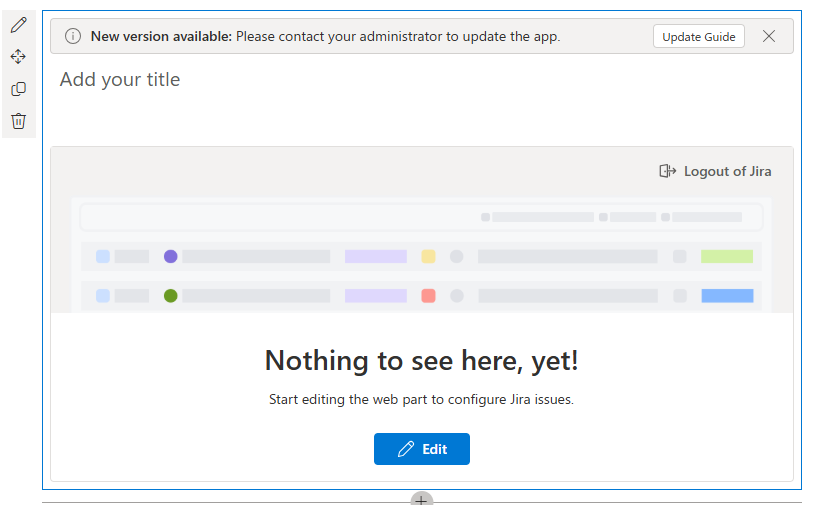Open the Update Guide

click(x=699, y=36)
